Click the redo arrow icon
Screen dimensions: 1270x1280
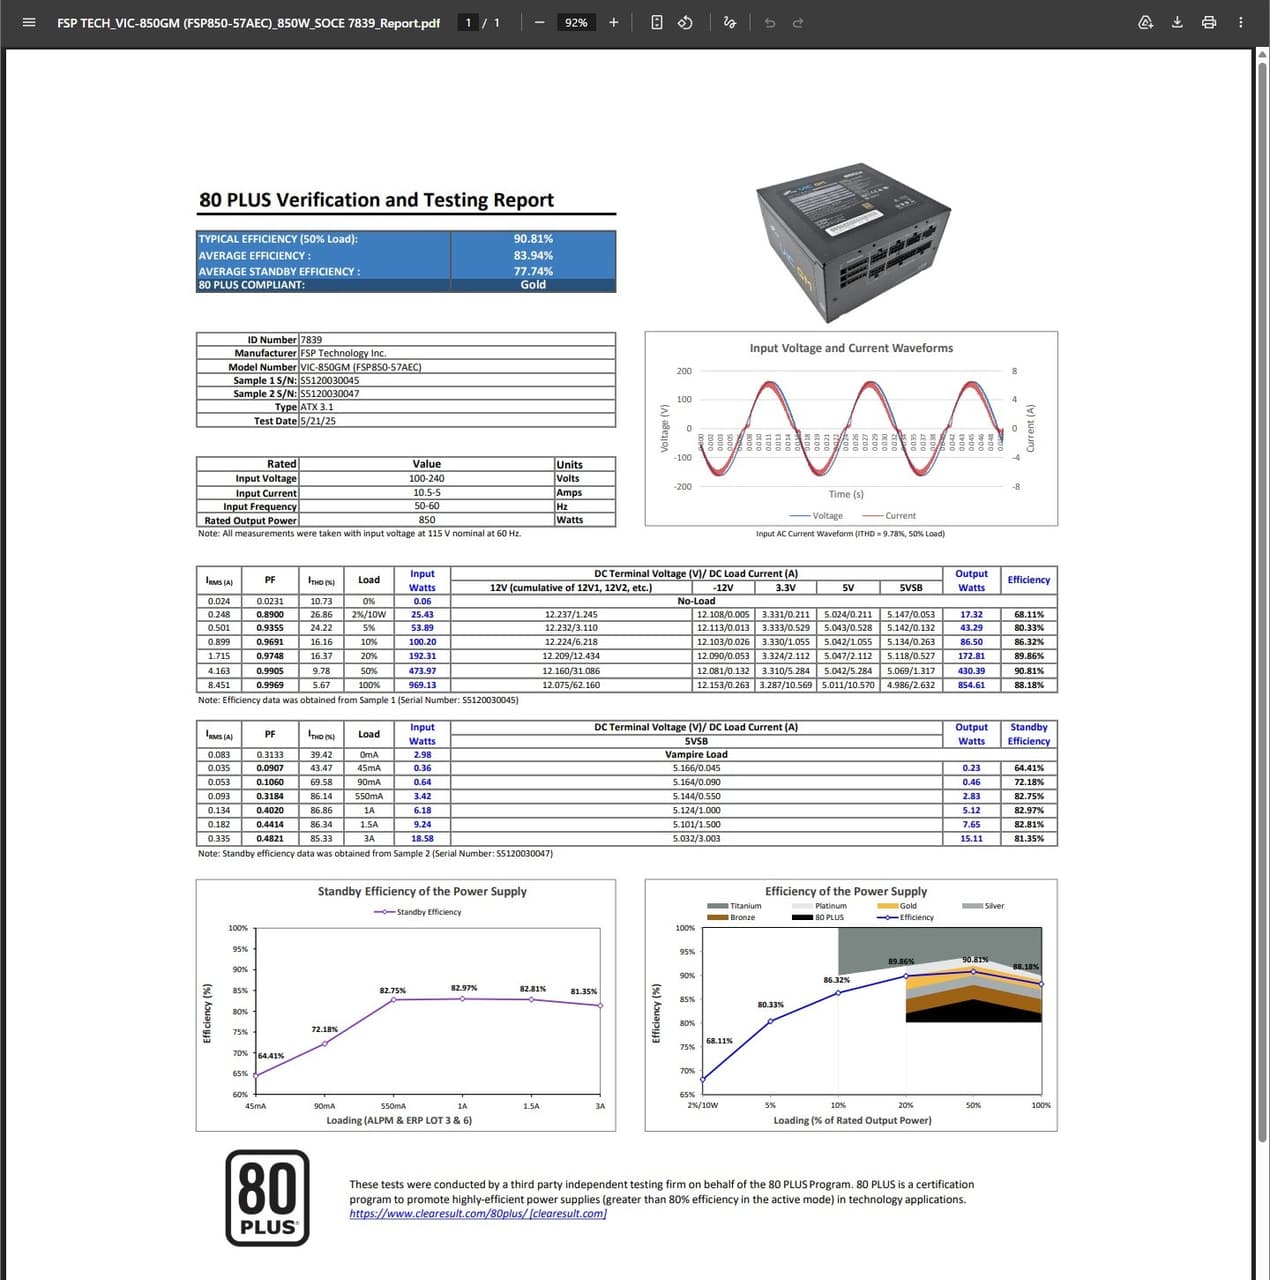798,22
